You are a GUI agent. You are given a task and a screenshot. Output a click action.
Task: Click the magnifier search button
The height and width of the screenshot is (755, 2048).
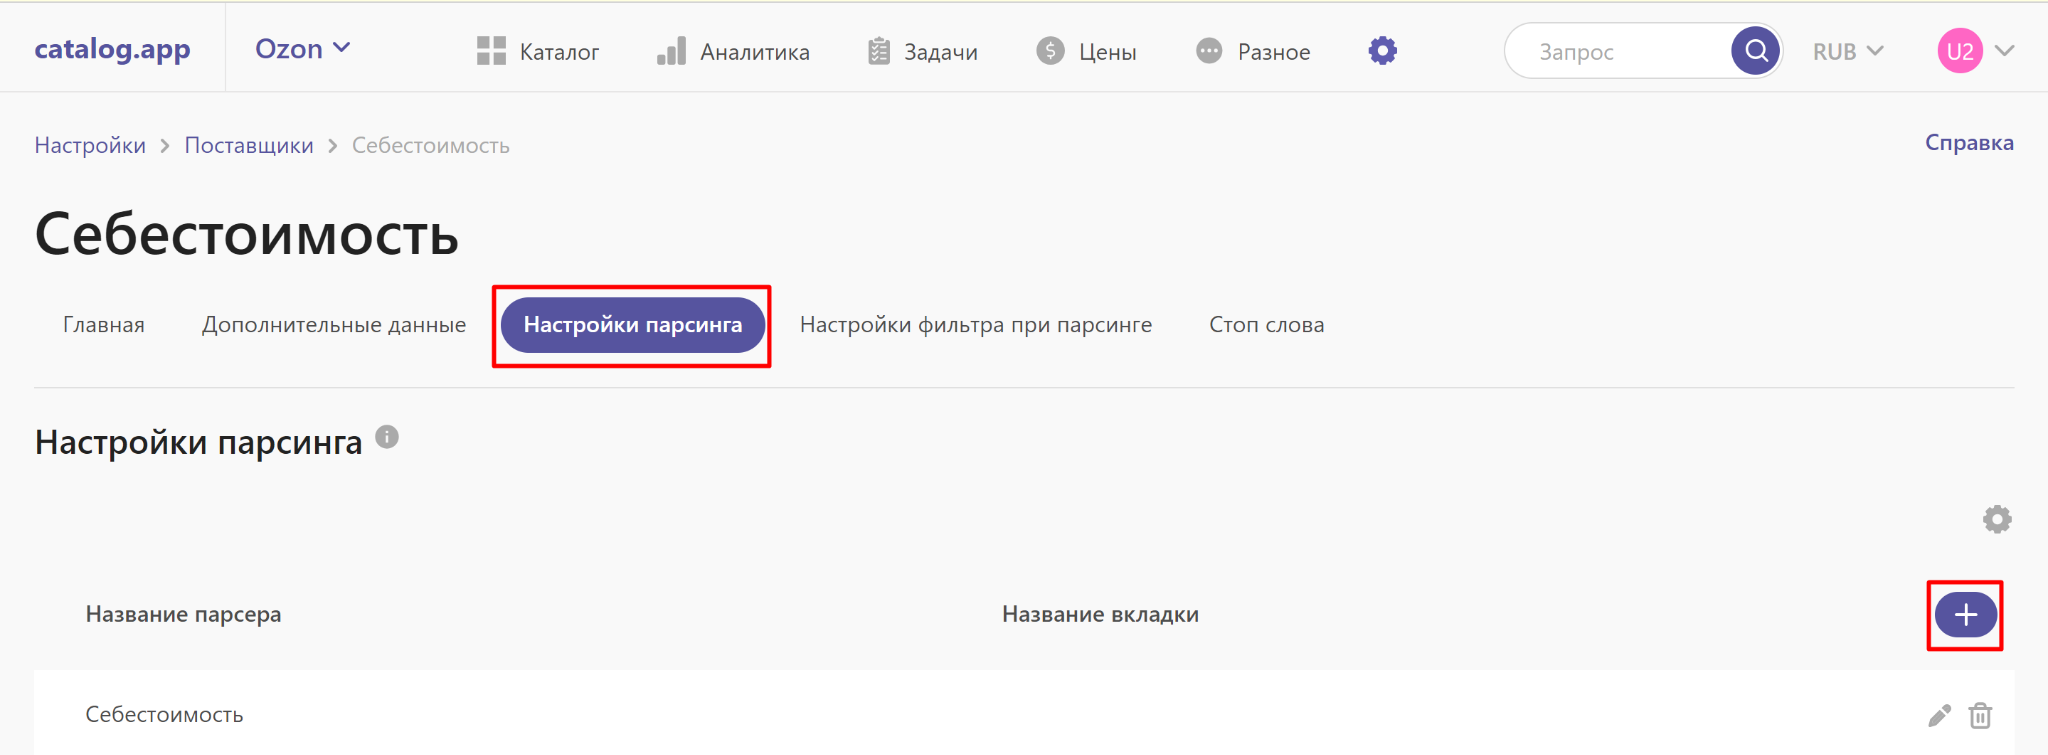tap(1755, 51)
